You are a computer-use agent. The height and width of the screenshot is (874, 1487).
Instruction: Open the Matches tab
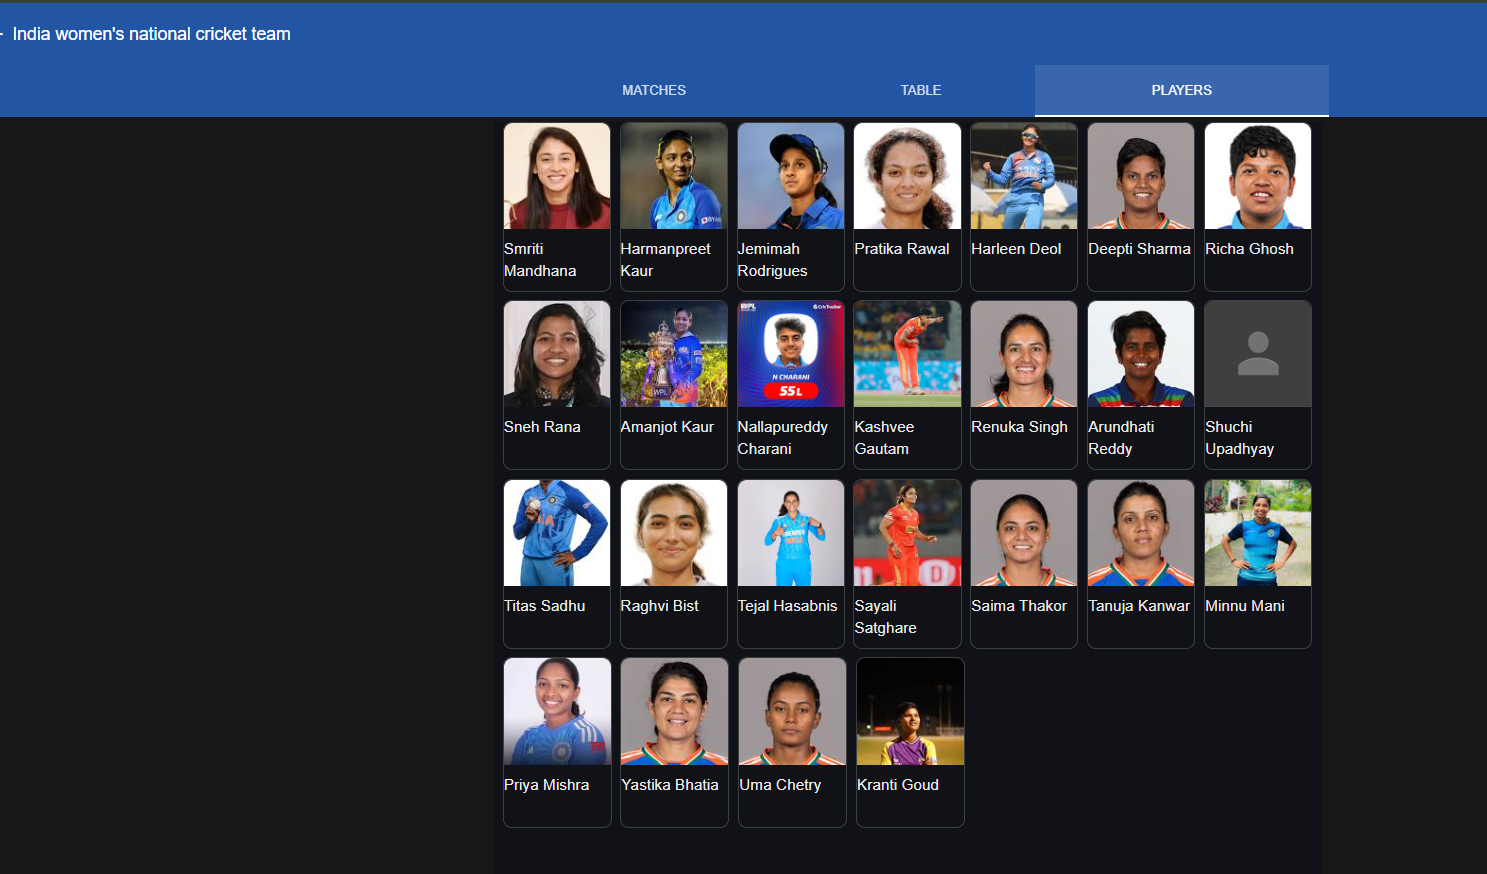(x=654, y=90)
